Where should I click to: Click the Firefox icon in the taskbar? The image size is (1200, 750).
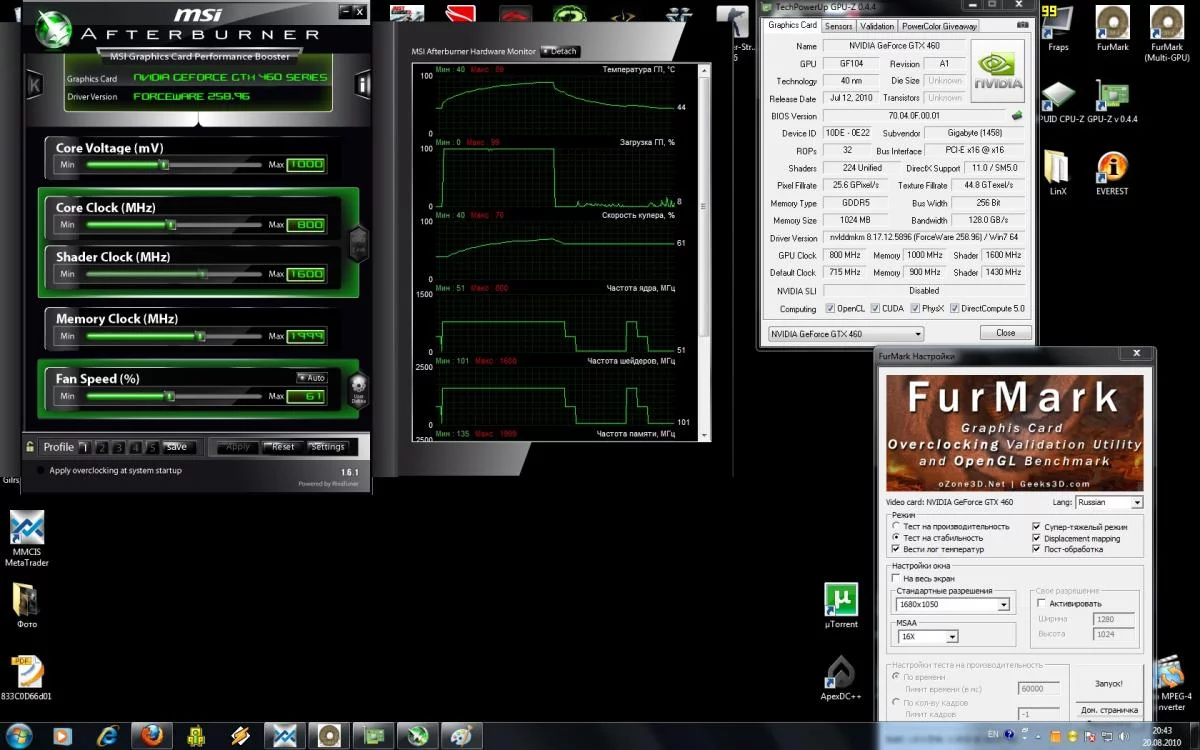click(151, 736)
